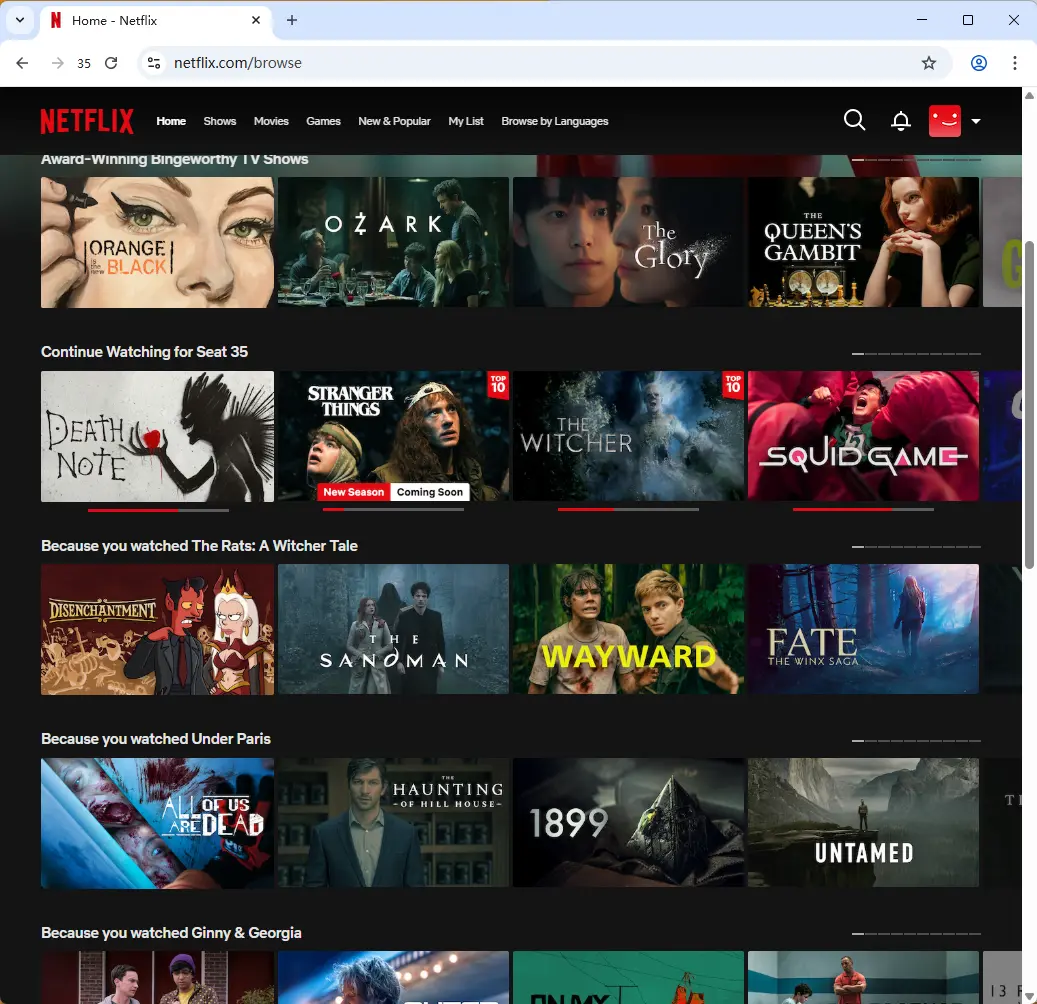The image size is (1037, 1004).
Task: Expand the profile dropdown caret
Action: (976, 120)
